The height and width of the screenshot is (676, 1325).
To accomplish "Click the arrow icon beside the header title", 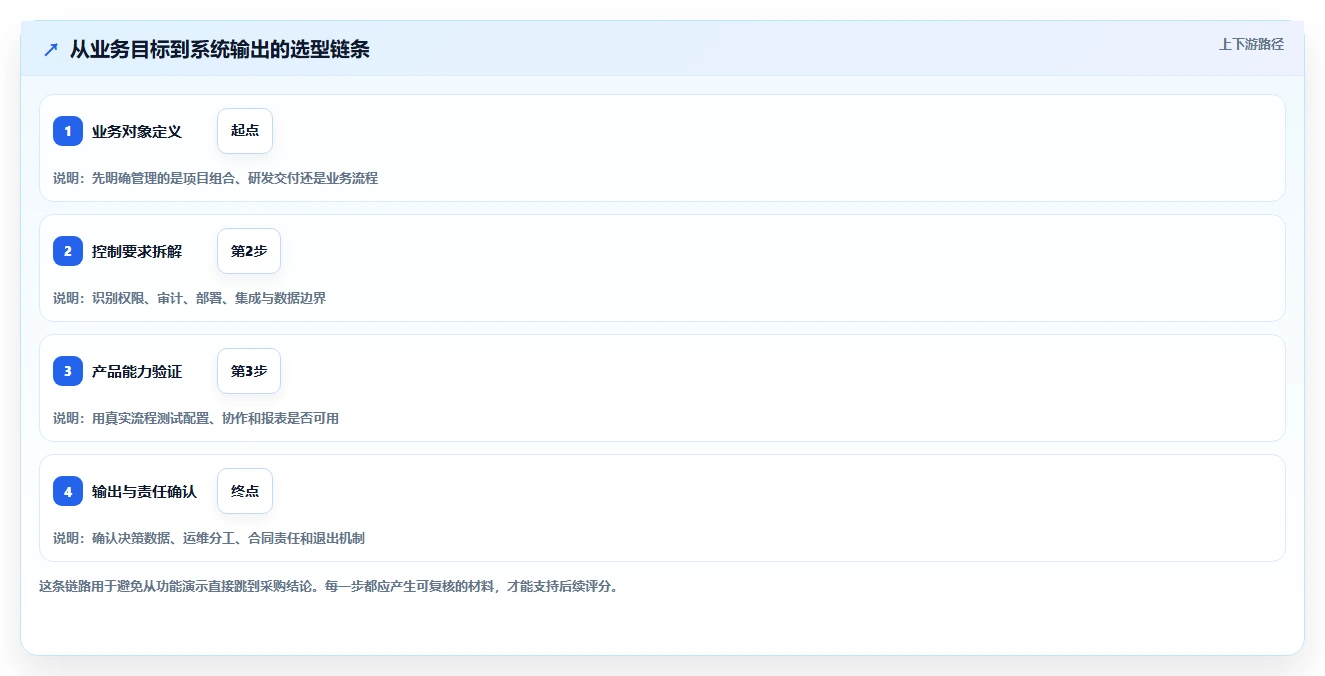I will coord(51,49).
